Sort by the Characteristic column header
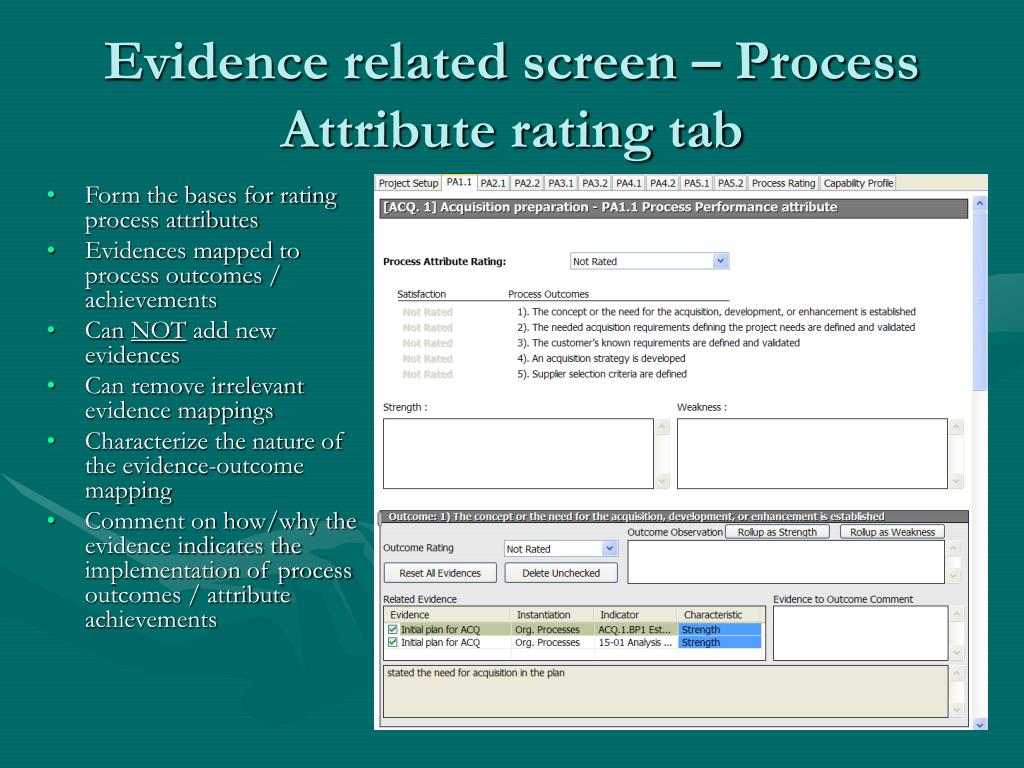This screenshot has width=1024, height=768. 720,615
